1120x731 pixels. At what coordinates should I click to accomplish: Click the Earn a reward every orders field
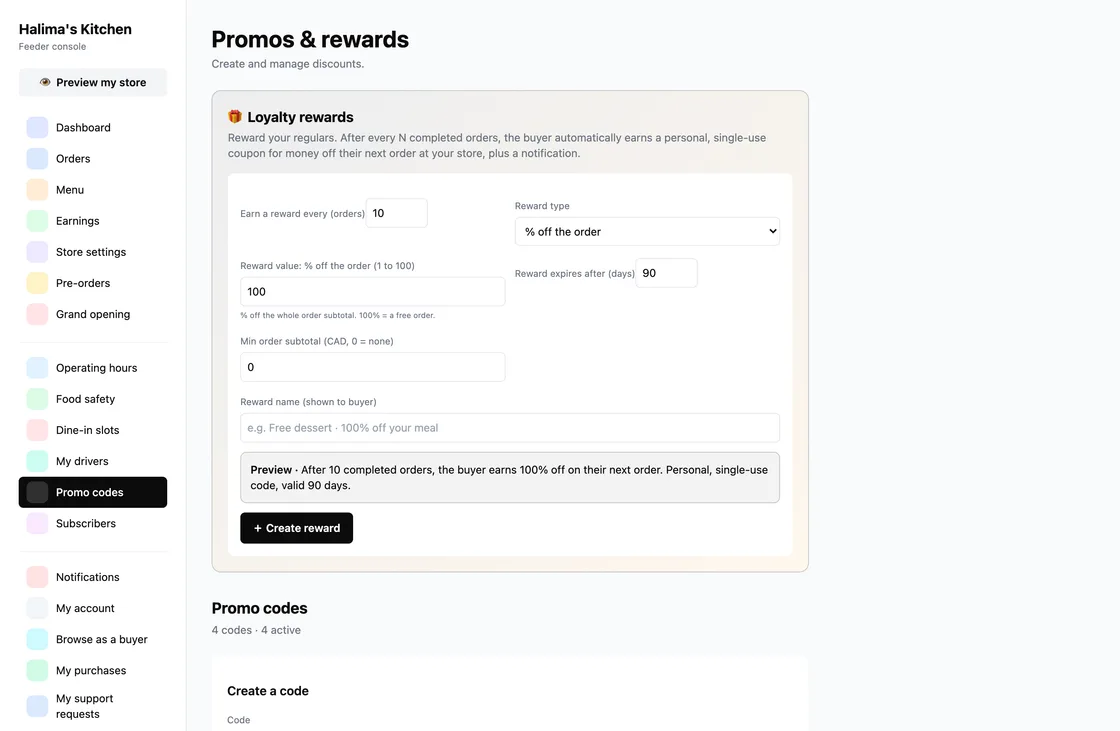click(396, 213)
